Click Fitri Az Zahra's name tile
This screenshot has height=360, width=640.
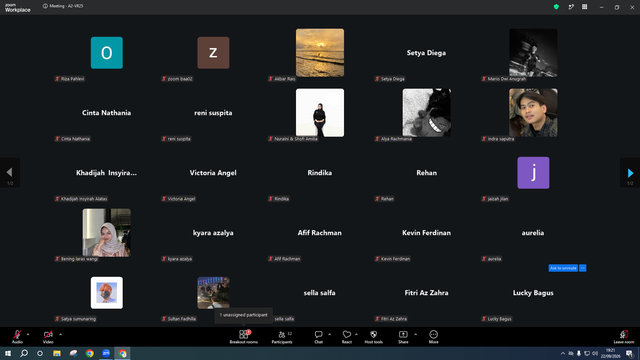[427, 293]
